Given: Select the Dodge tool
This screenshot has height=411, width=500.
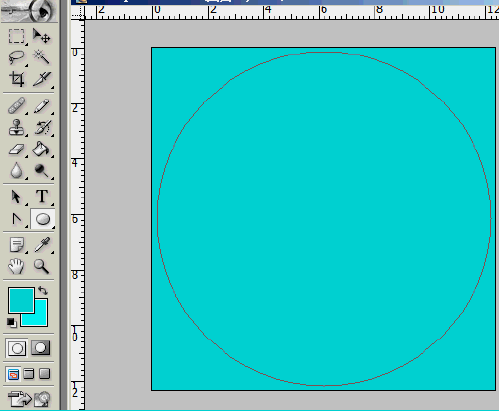Looking at the screenshot, I should (x=42, y=171).
